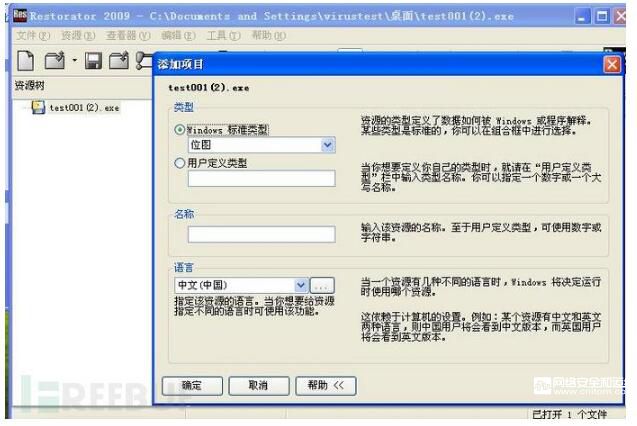Click the 用户定义类型 text field
The height and width of the screenshot is (426, 637).
point(262,179)
